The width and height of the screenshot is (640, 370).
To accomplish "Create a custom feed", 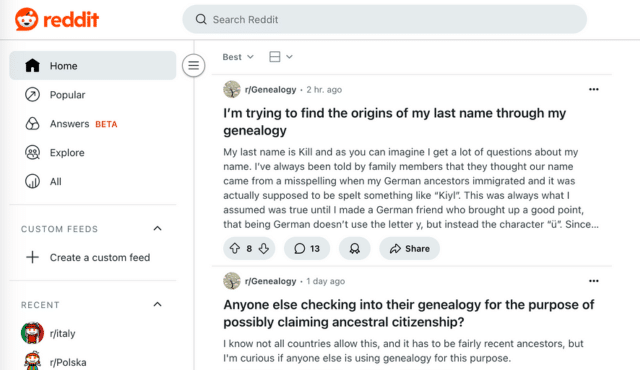I will 93,257.
